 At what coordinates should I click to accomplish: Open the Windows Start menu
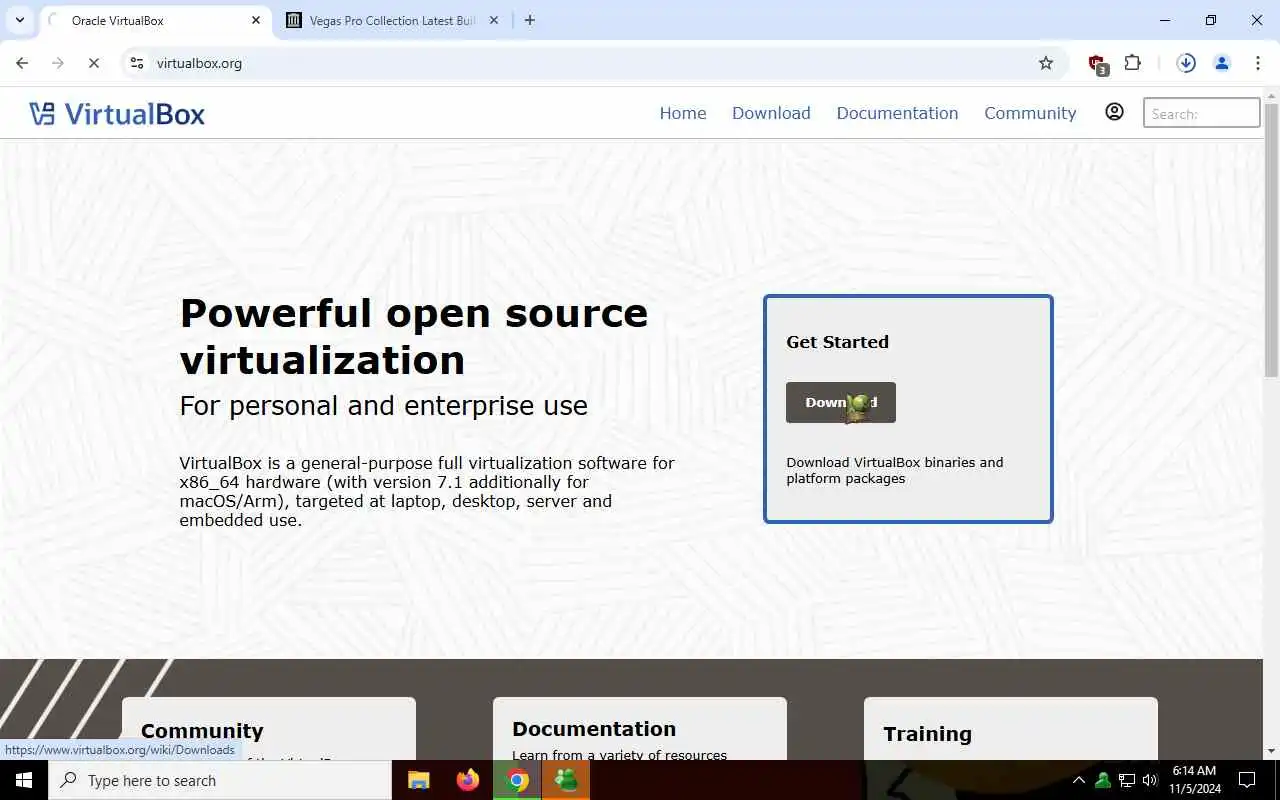click(x=24, y=780)
